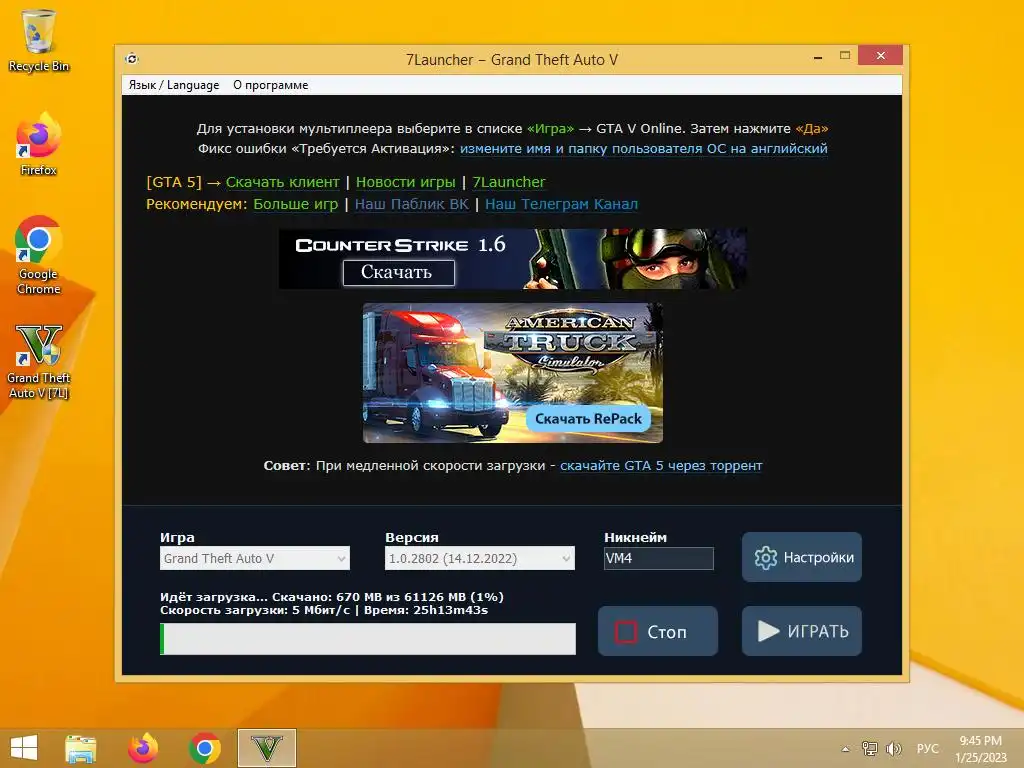Open the taskbar clock showing 9:45 PM
Screen dimensions: 1024x768
click(980, 749)
